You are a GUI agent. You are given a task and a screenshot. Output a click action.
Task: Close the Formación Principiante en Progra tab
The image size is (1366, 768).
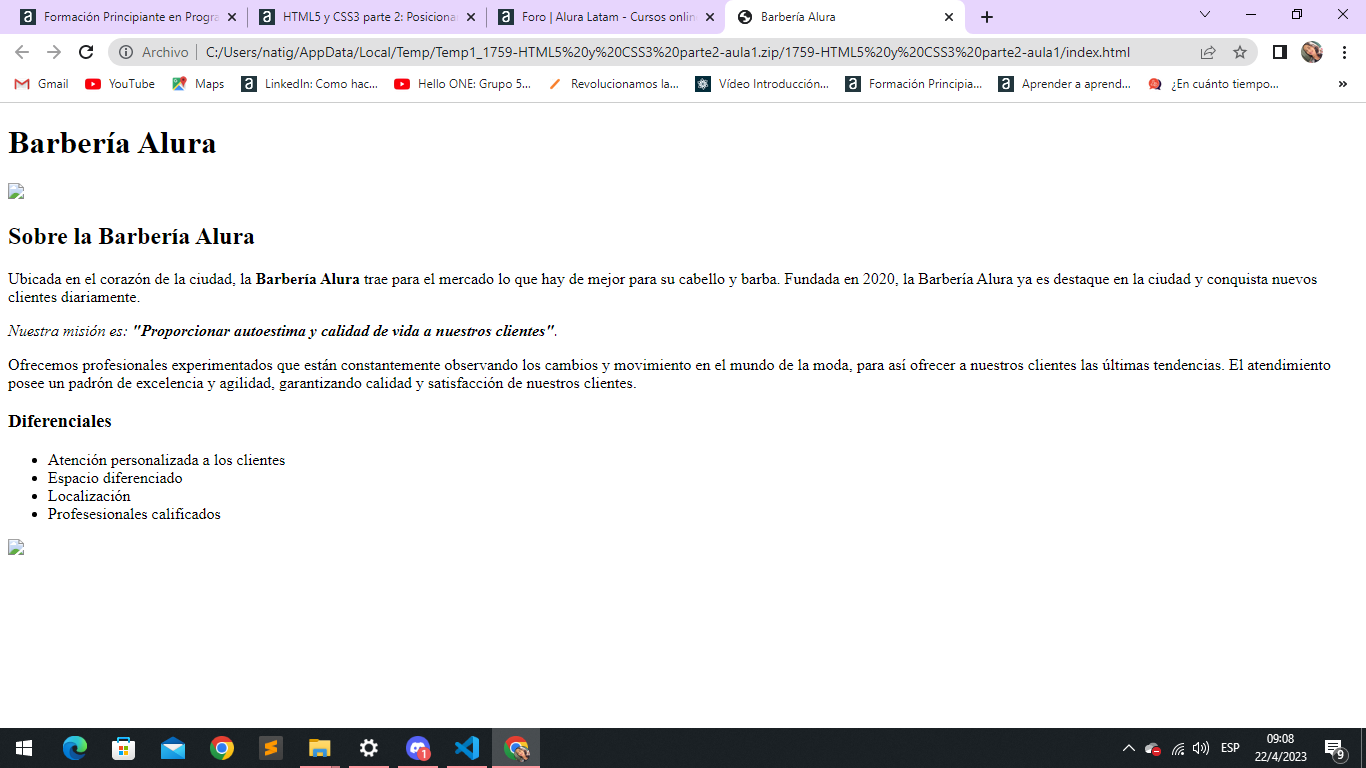click(x=232, y=17)
